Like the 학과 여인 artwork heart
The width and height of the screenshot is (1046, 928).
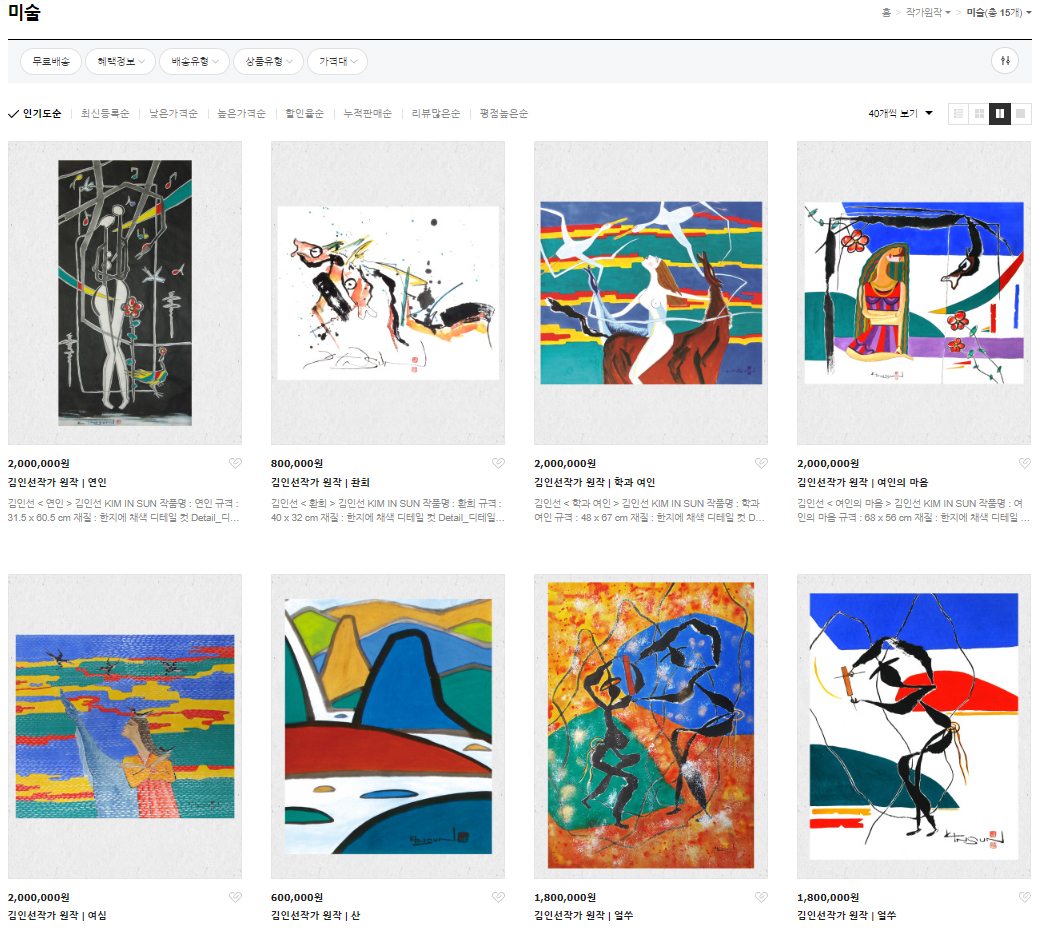pyautogui.click(x=761, y=463)
